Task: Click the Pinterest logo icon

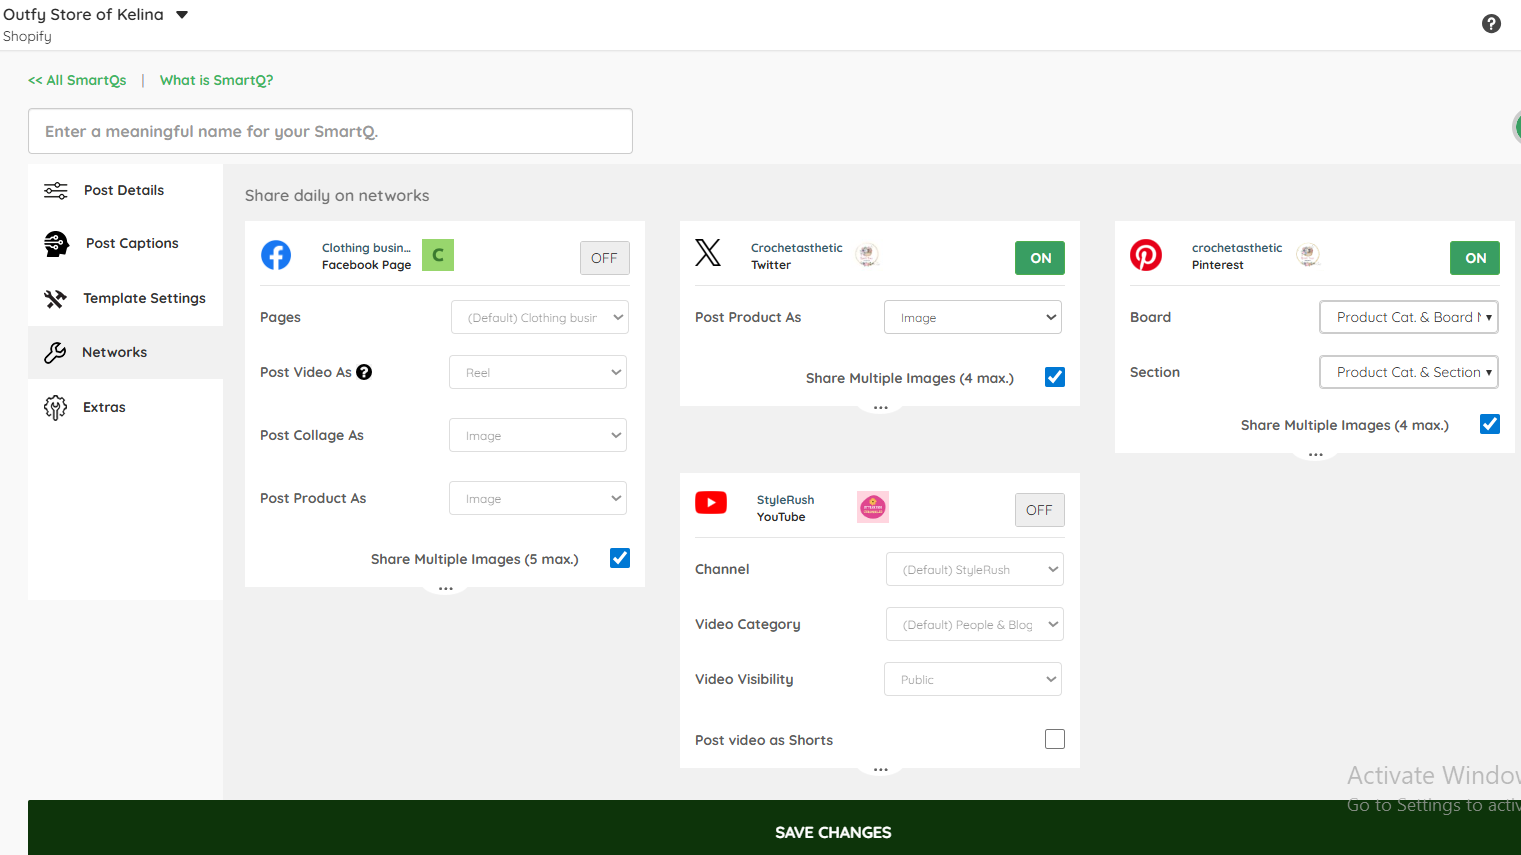Action: pos(1146,255)
